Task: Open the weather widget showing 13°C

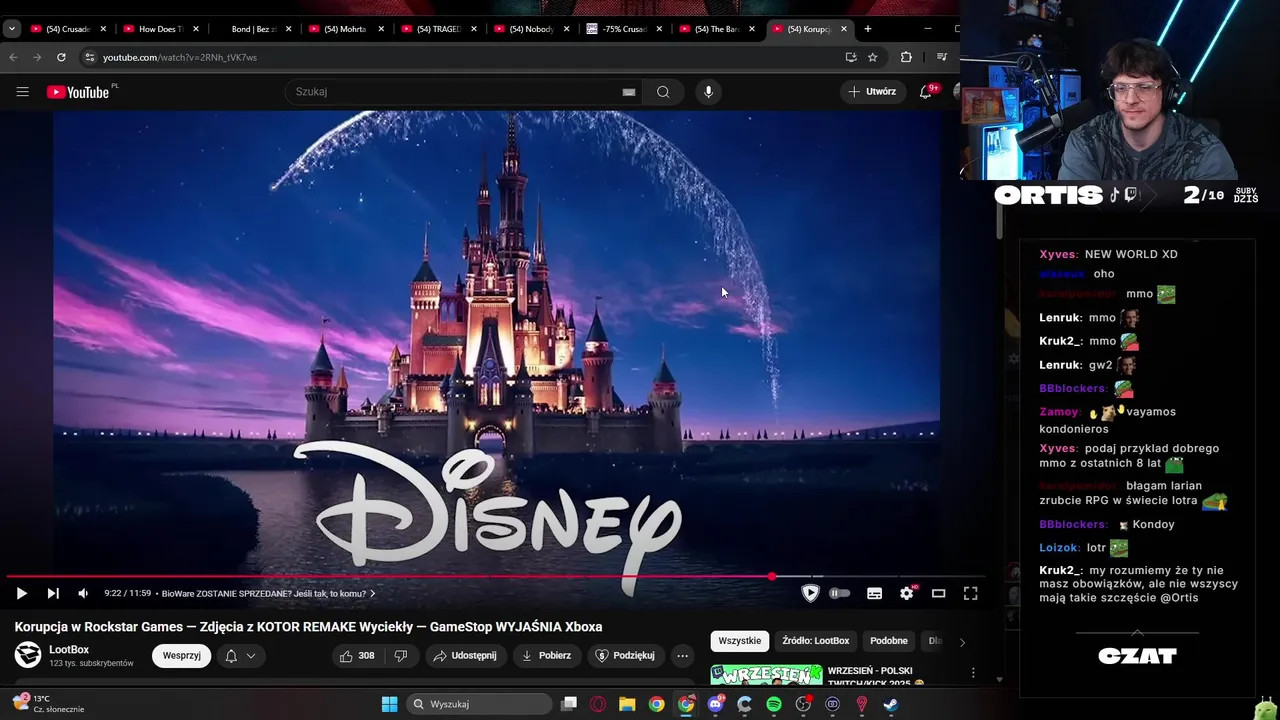Action: [x=48, y=703]
